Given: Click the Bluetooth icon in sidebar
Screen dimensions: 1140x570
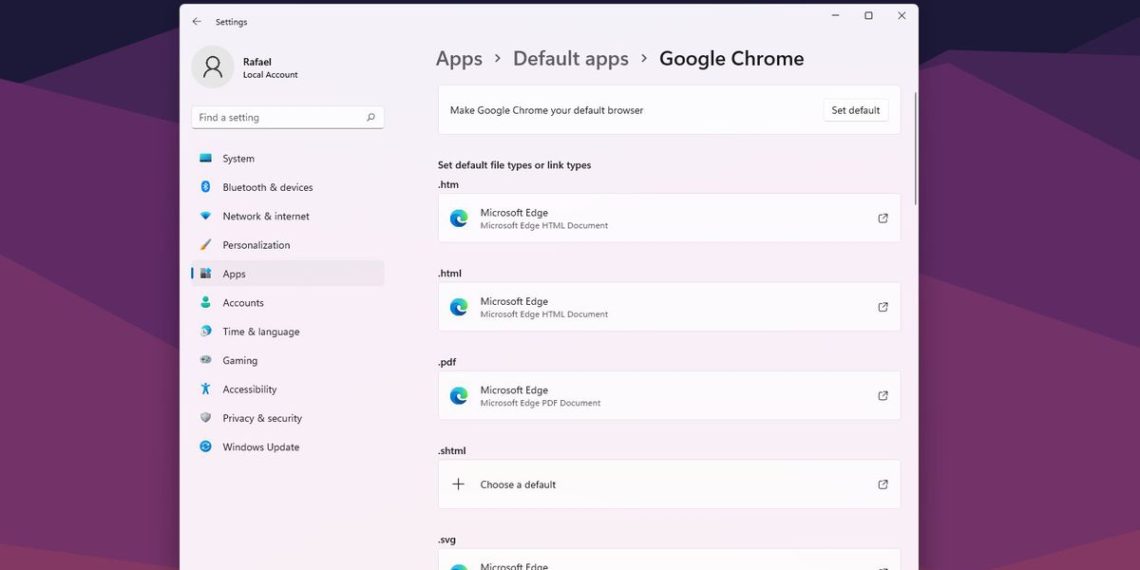Looking at the screenshot, I should [206, 187].
